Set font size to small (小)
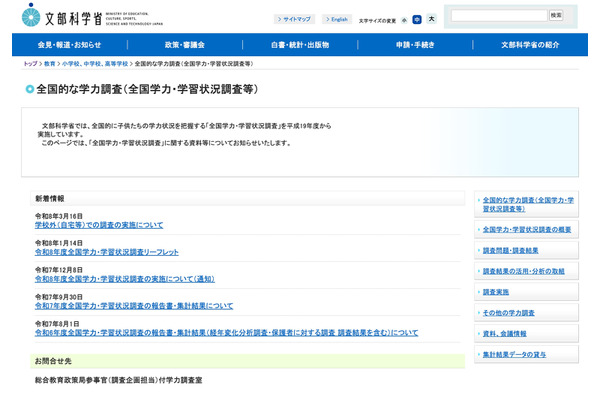This screenshot has width=600, height=400. click(404, 20)
